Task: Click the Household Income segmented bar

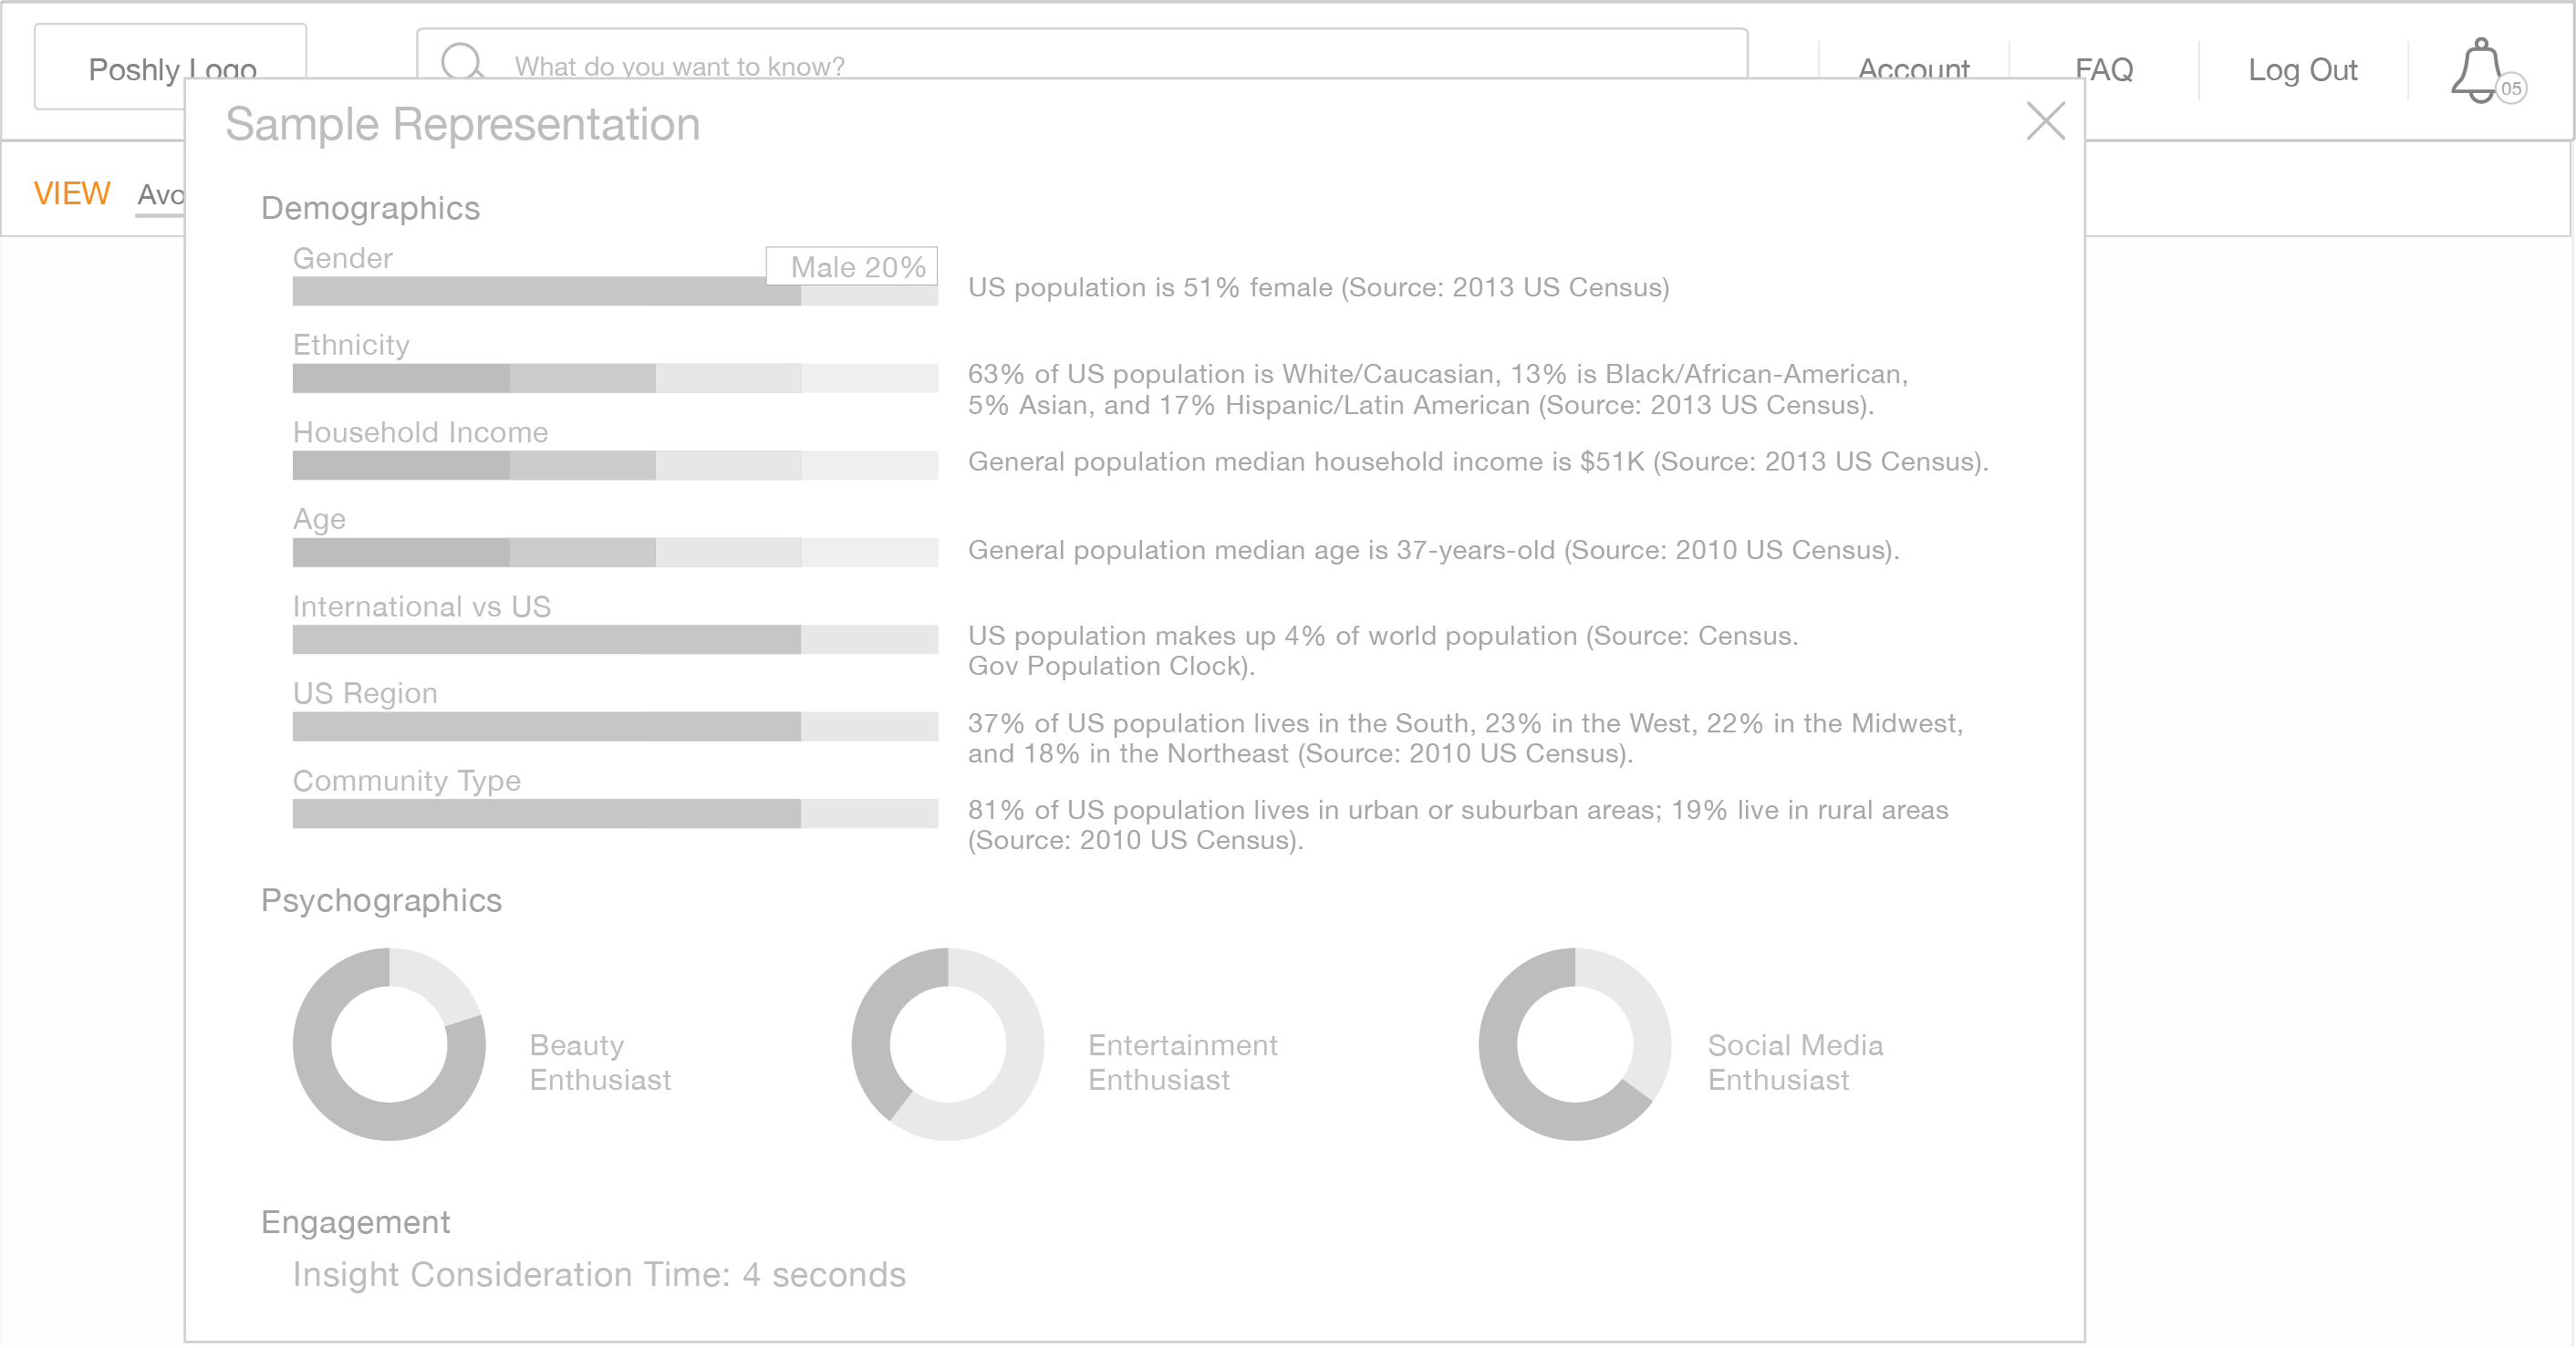Action: click(615, 465)
